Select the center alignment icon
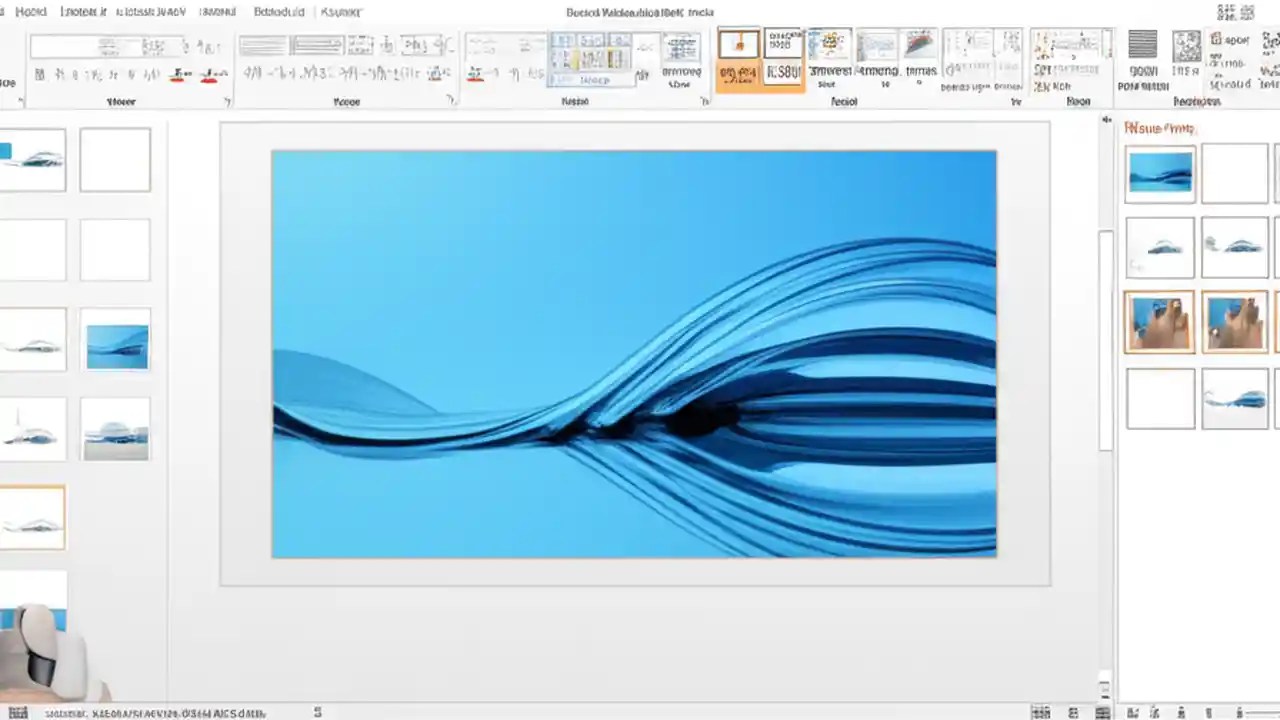 click(x=305, y=74)
